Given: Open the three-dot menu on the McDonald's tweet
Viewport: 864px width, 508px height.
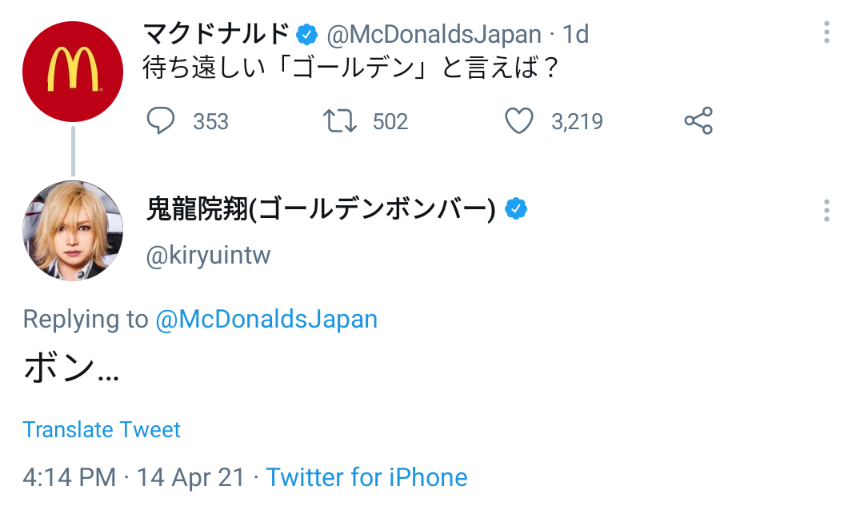Looking at the screenshot, I should tap(827, 33).
